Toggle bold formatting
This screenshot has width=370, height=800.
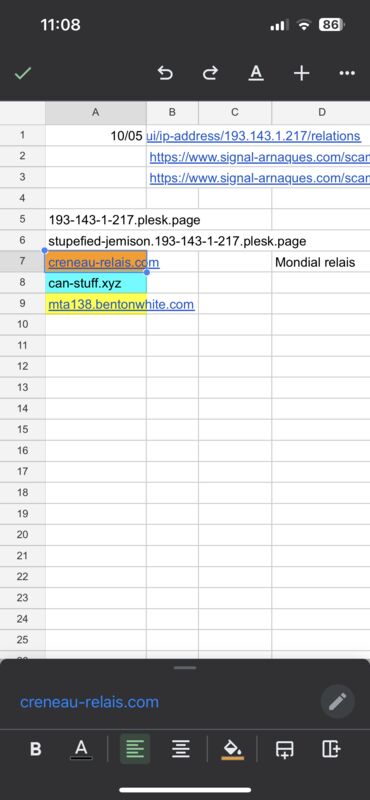pos(36,749)
